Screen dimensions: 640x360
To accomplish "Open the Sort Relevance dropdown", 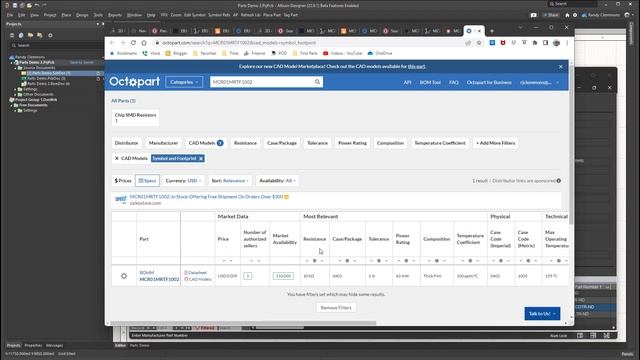I will (x=230, y=180).
